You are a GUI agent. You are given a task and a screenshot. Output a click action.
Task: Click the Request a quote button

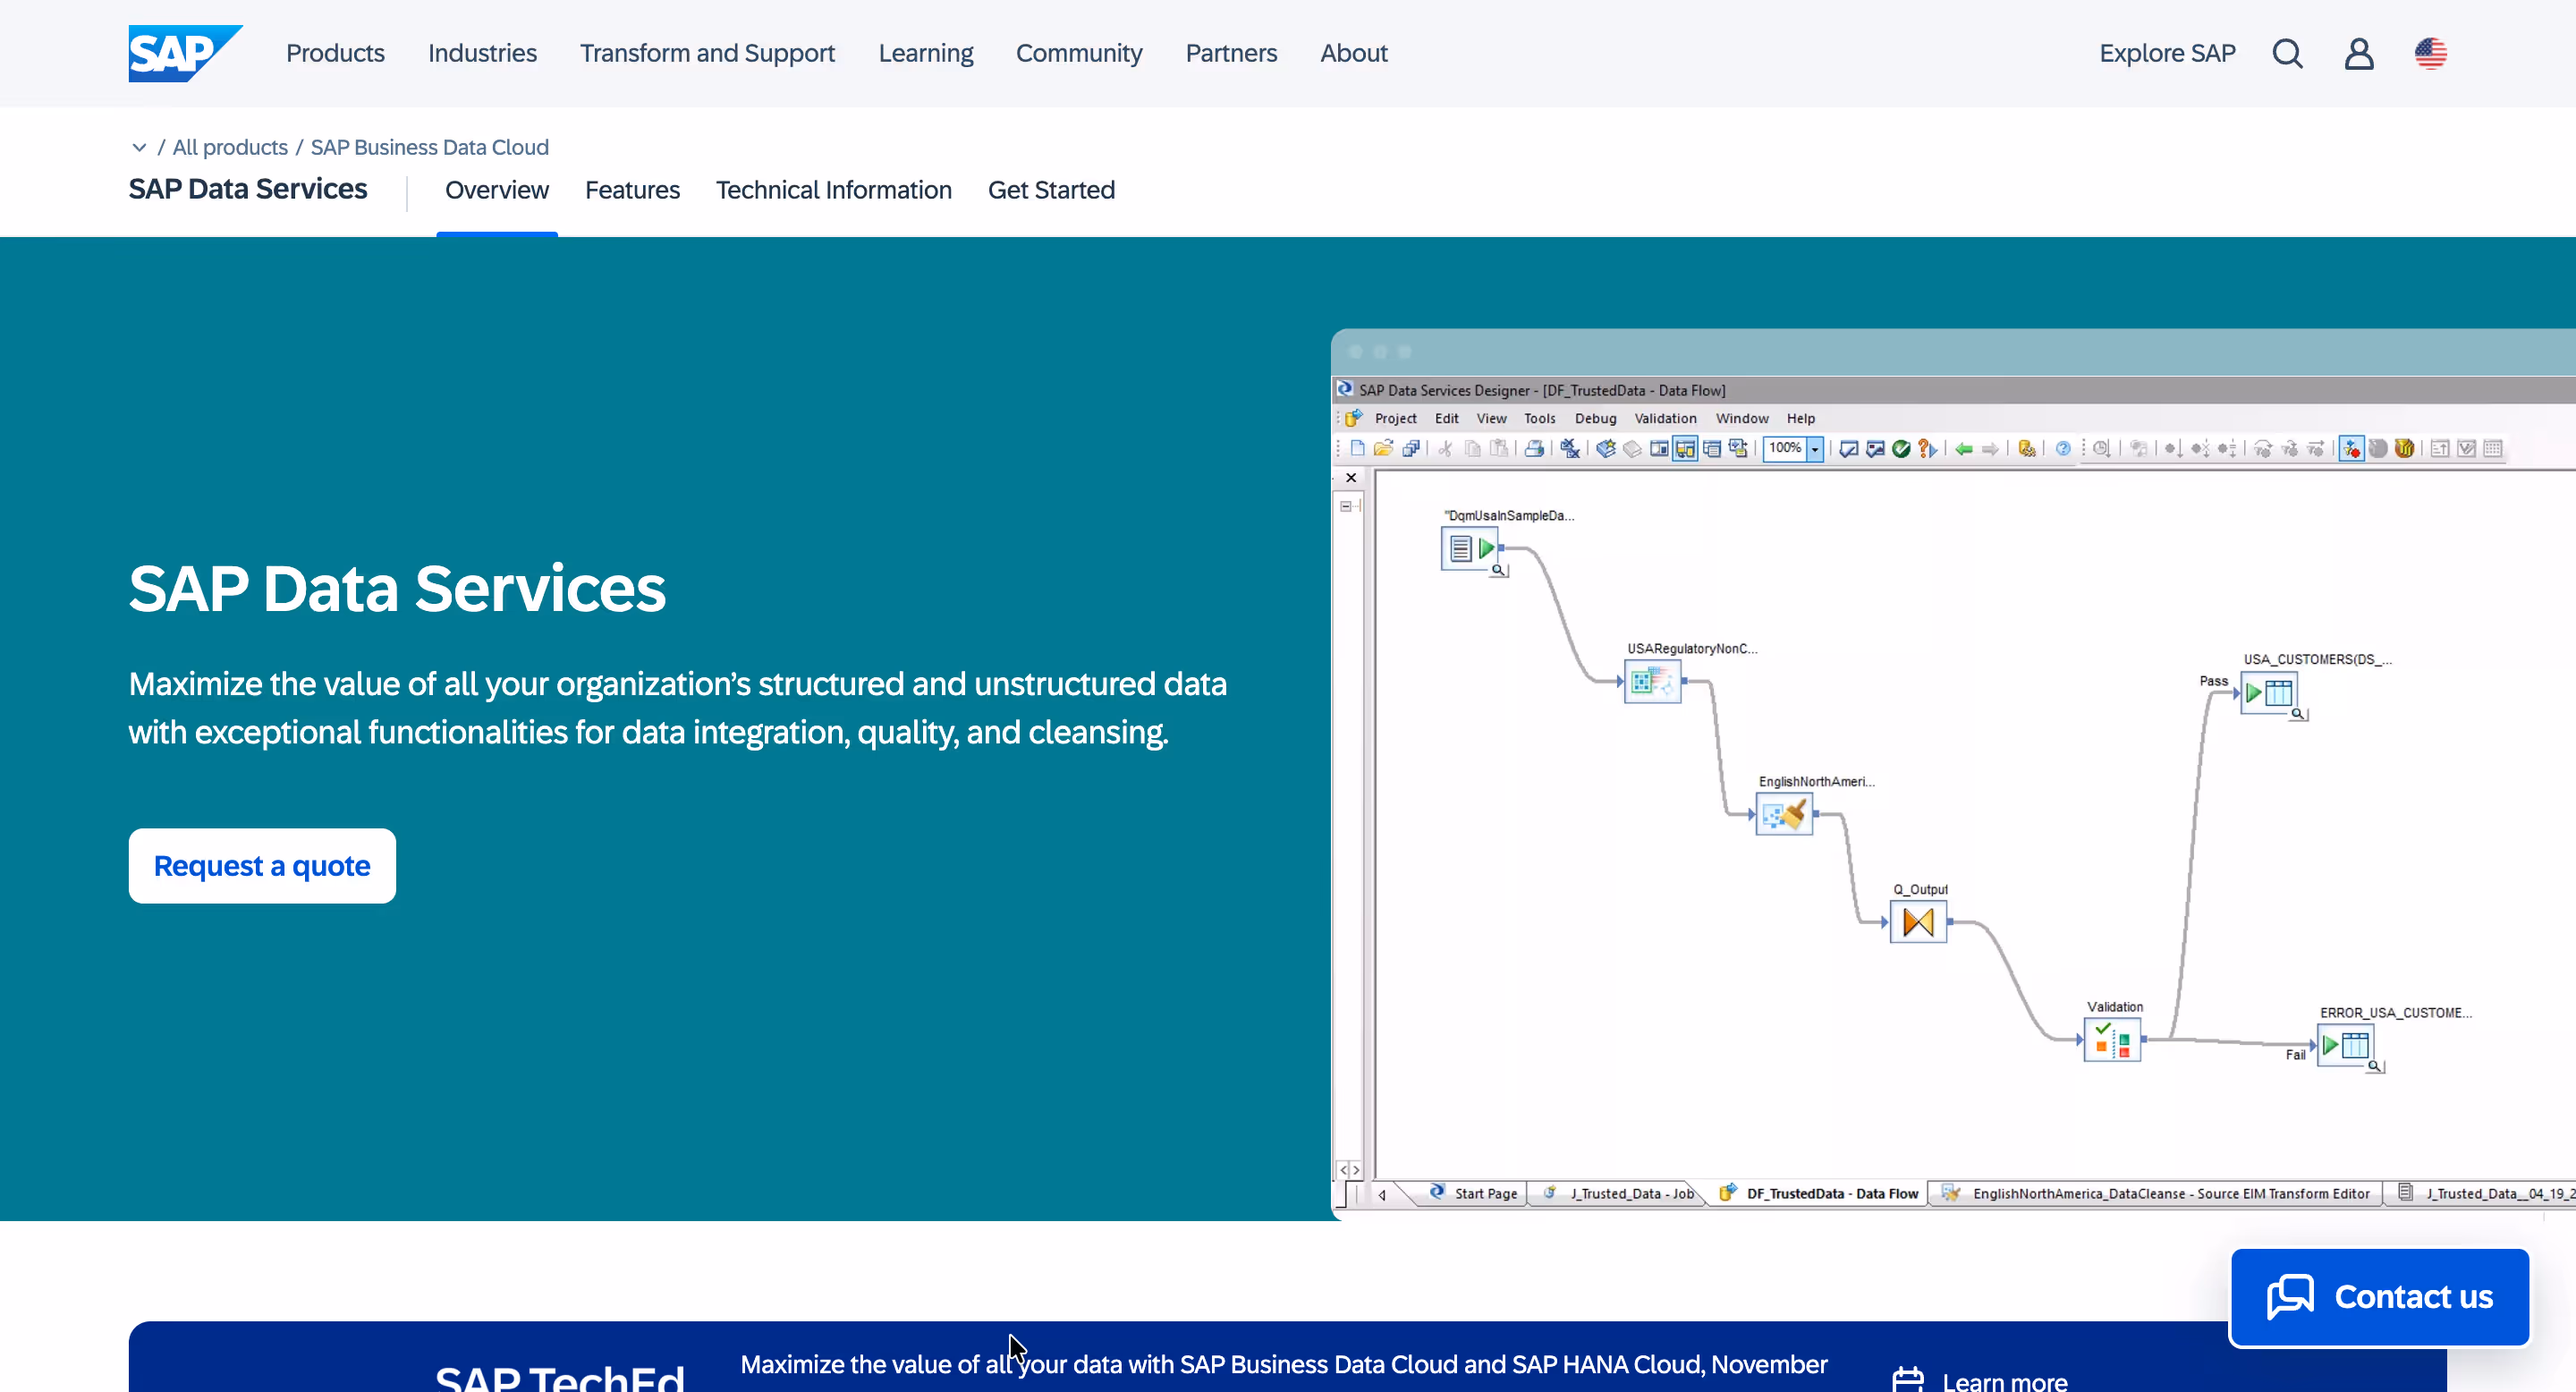[262, 865]
